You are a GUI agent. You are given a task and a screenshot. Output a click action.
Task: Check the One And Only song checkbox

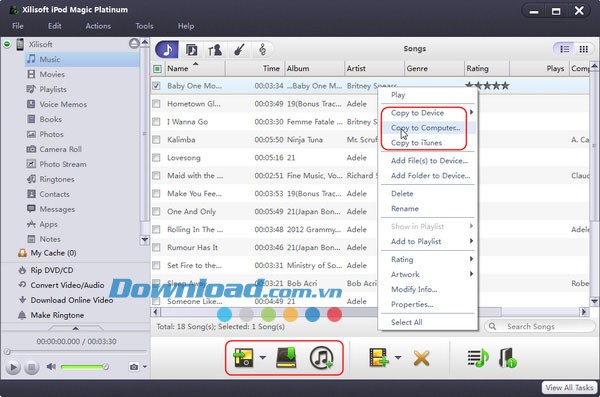point(156,211)
